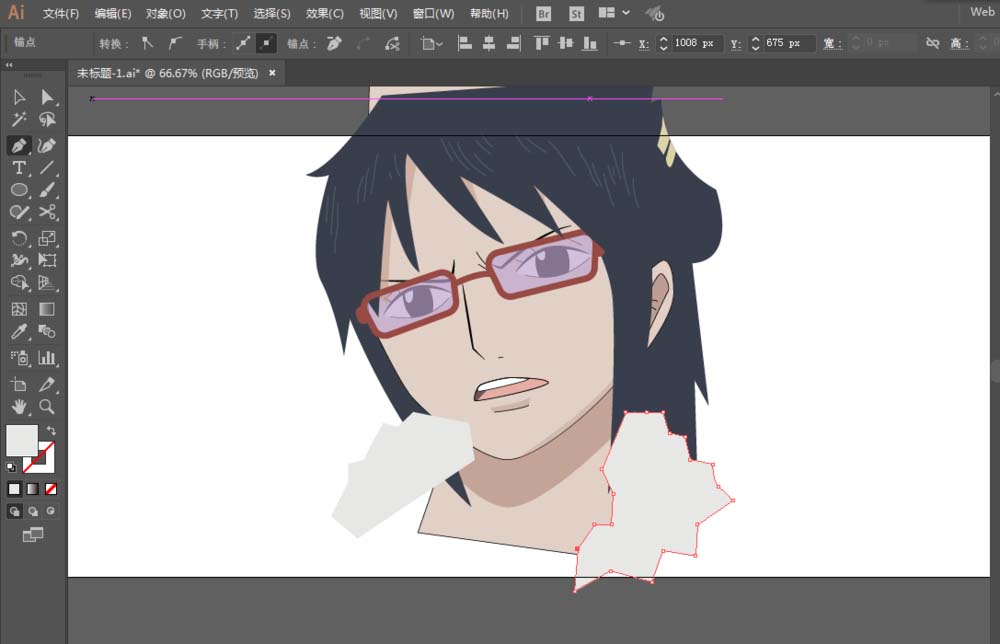Pick the Column Graph tool

click(47, 358)
